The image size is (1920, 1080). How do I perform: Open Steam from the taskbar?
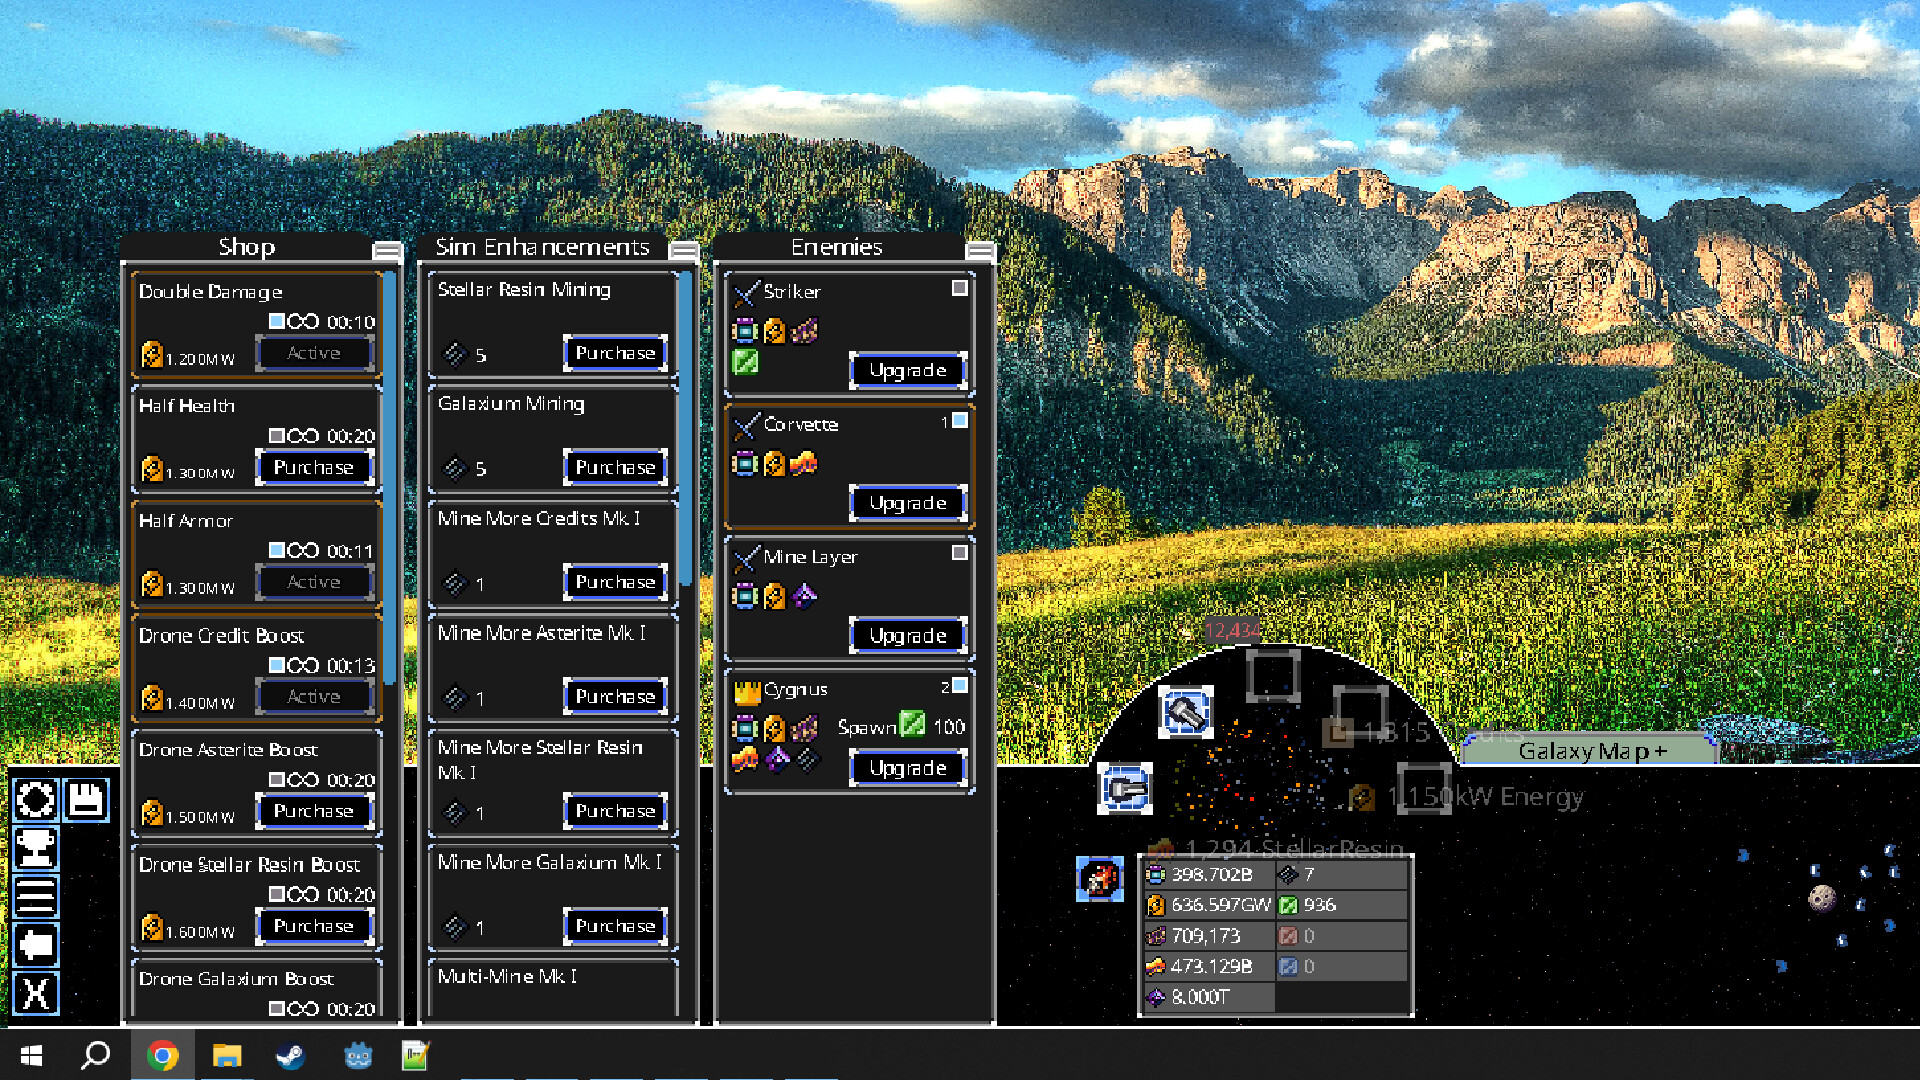coord(291,1055)
